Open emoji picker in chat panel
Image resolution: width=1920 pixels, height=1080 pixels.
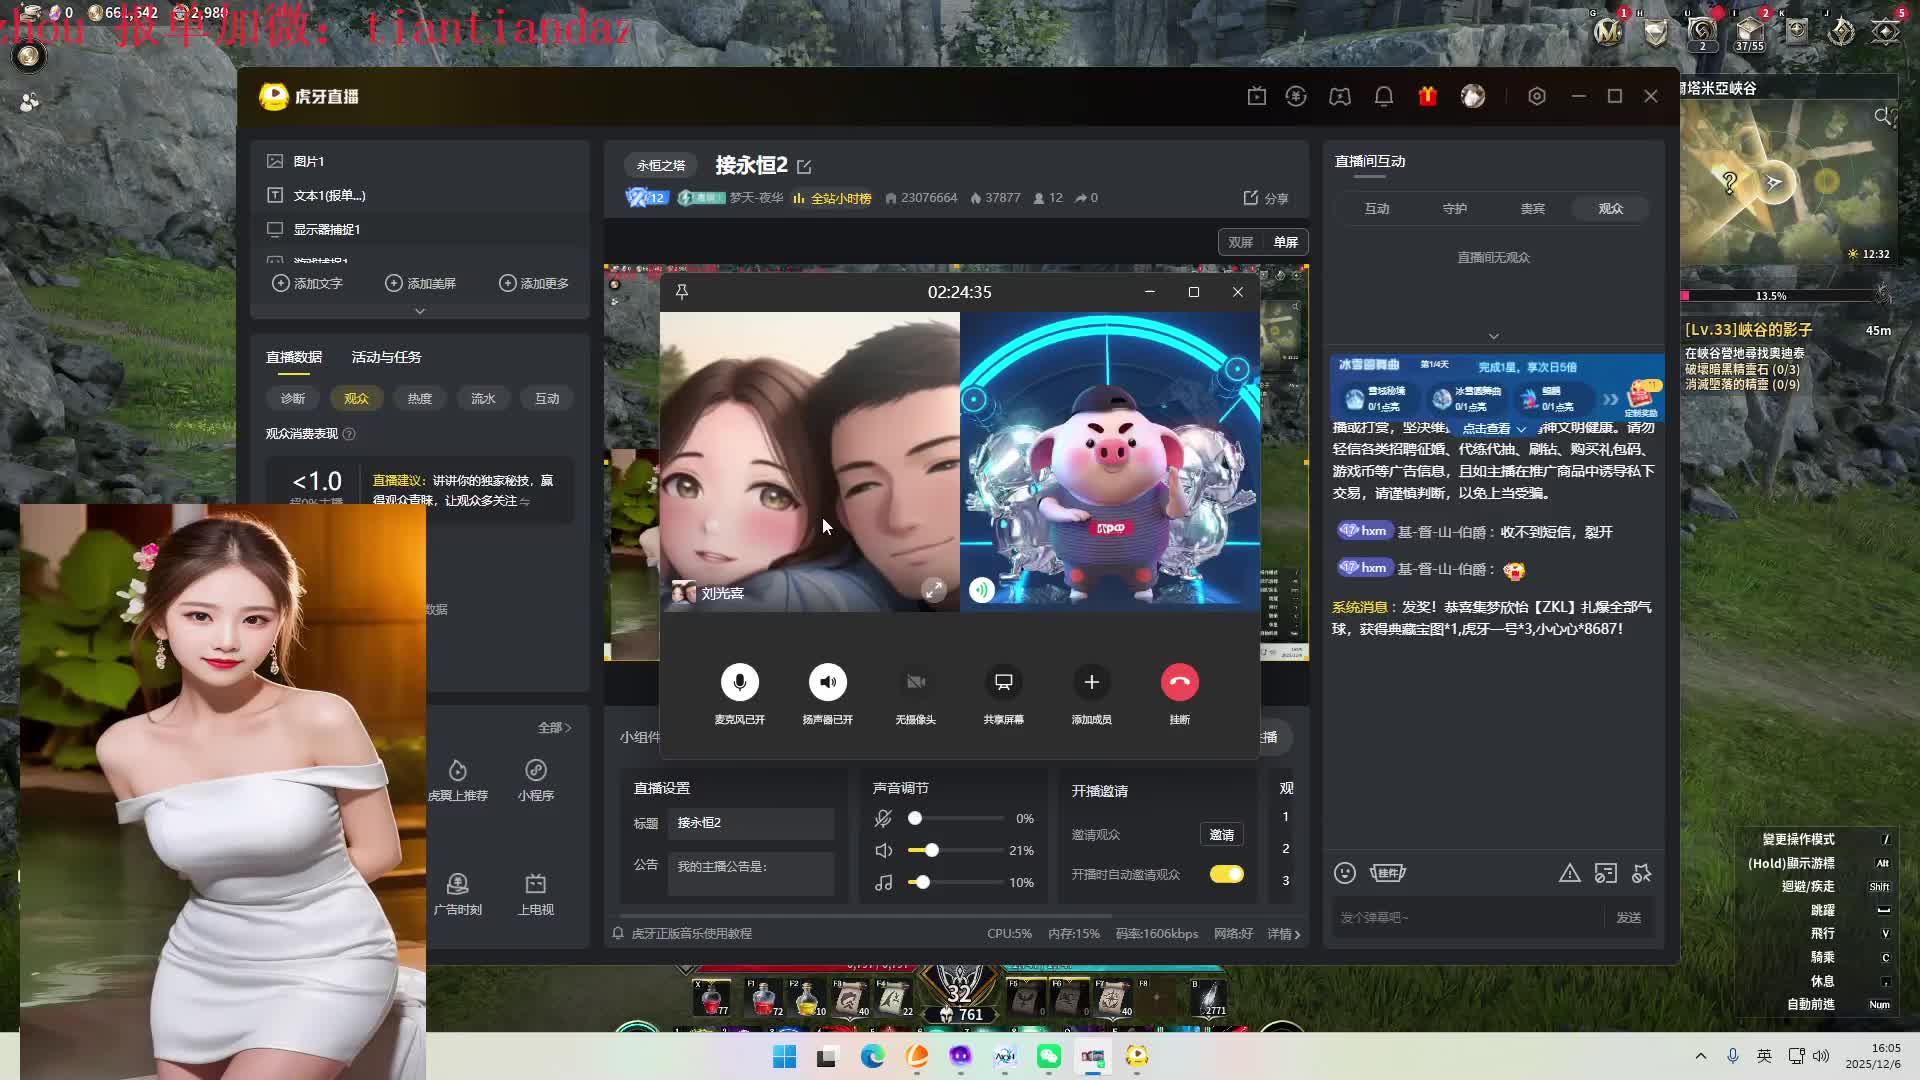[1345, 873]
